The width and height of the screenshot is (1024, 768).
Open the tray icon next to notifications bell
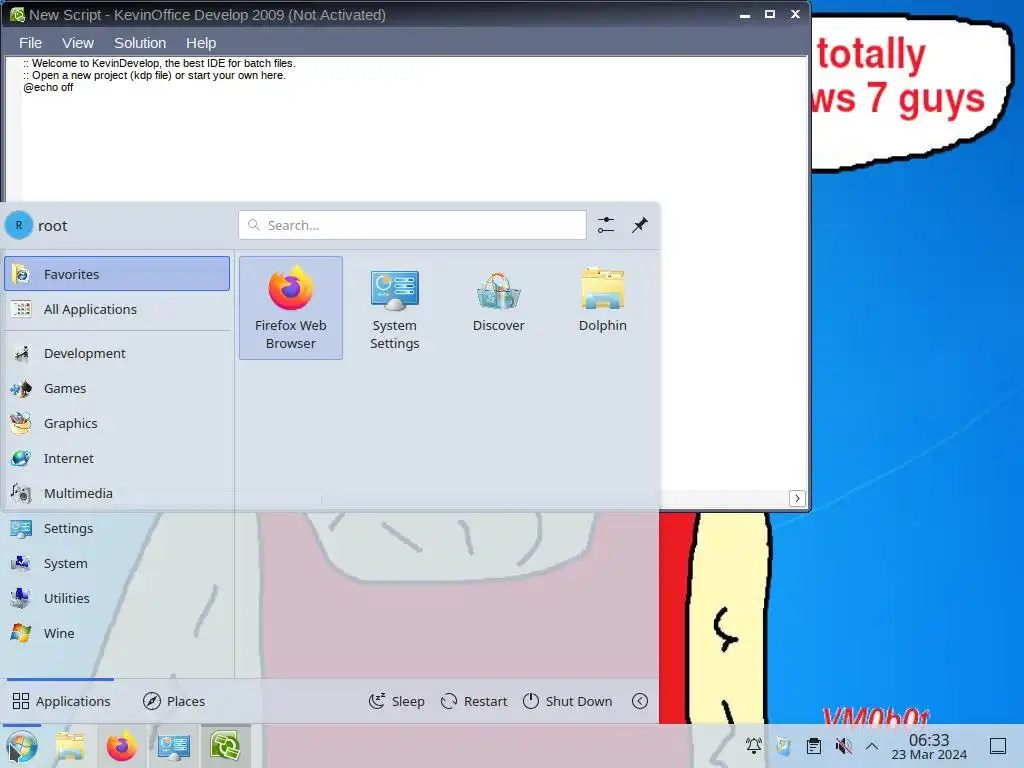(784, 746)
